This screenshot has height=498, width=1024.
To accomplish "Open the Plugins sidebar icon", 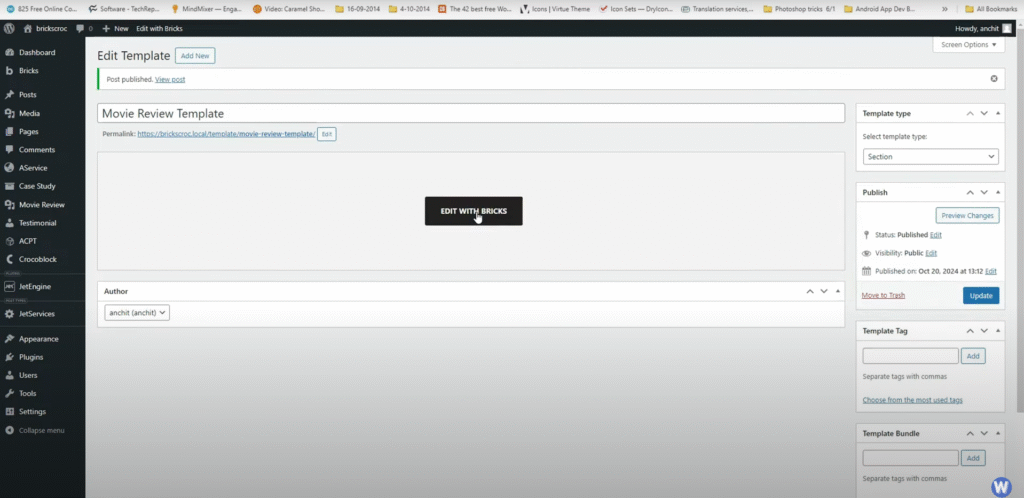I will (9, 357).
